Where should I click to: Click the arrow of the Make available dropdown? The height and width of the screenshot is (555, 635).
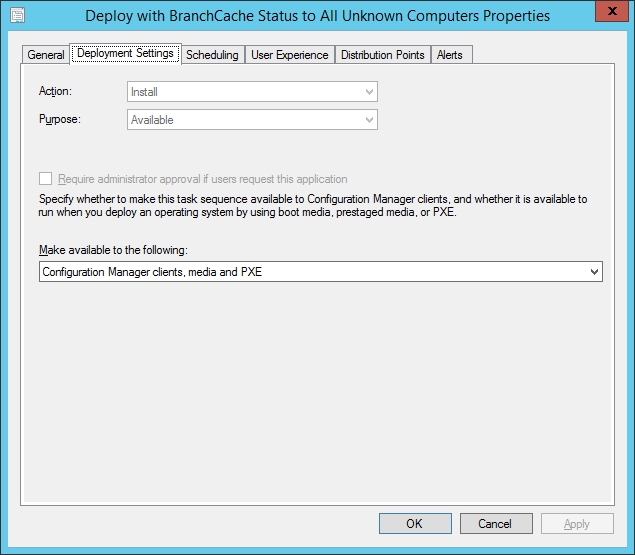click(x=594, y=272)
